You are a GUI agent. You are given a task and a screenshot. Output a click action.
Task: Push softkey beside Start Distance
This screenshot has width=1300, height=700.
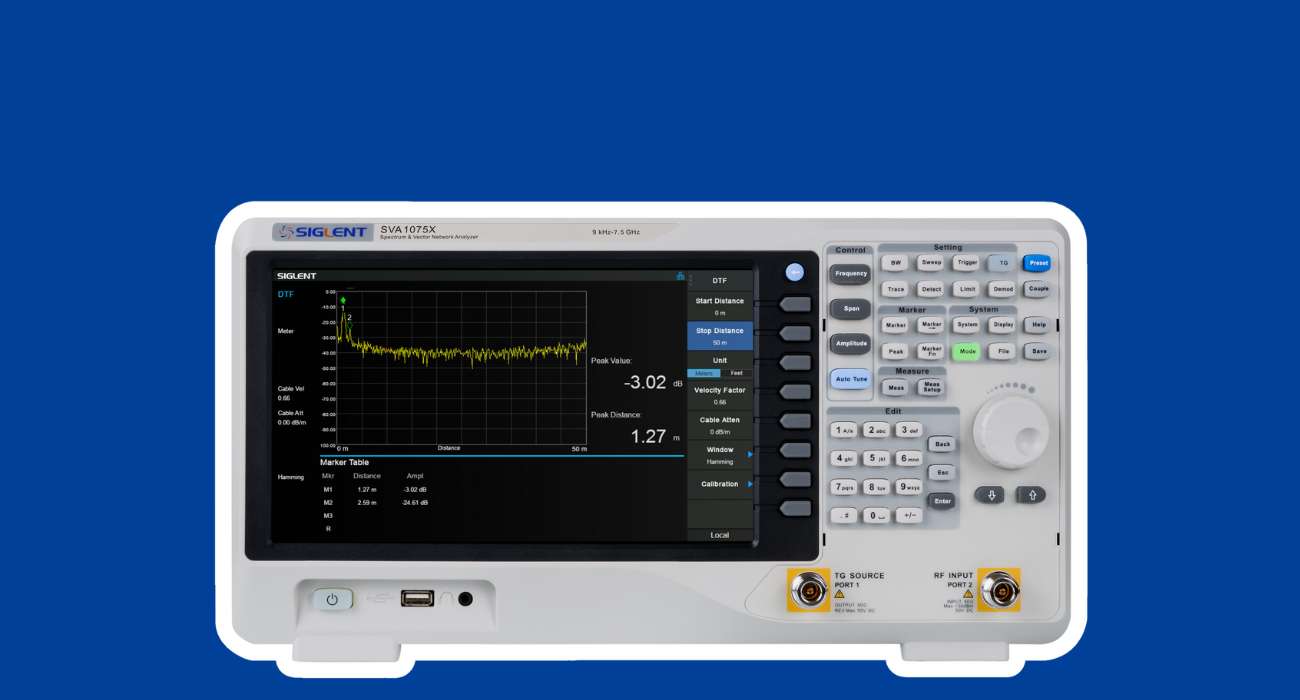795,304
